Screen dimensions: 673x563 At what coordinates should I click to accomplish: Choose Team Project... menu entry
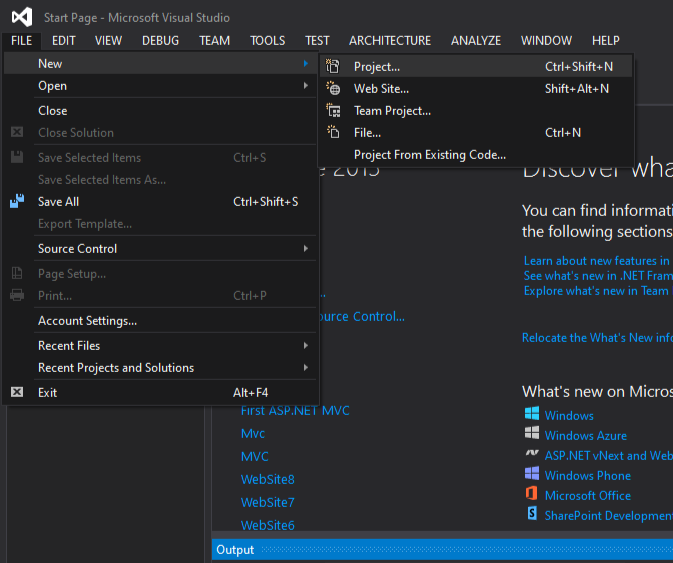[476, 111]
